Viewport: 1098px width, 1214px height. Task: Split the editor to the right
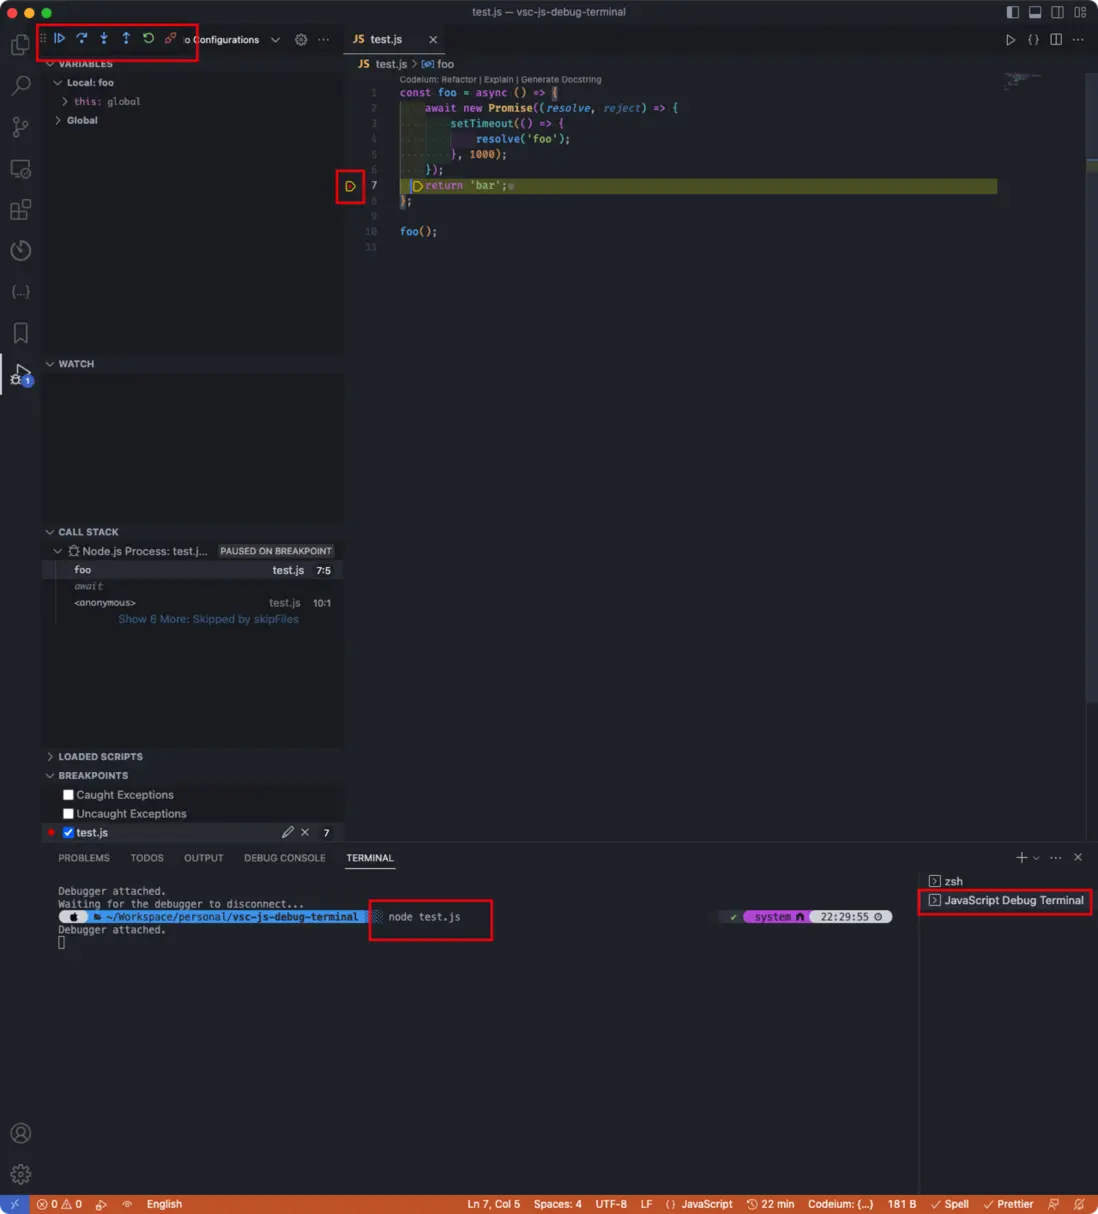1056,40
